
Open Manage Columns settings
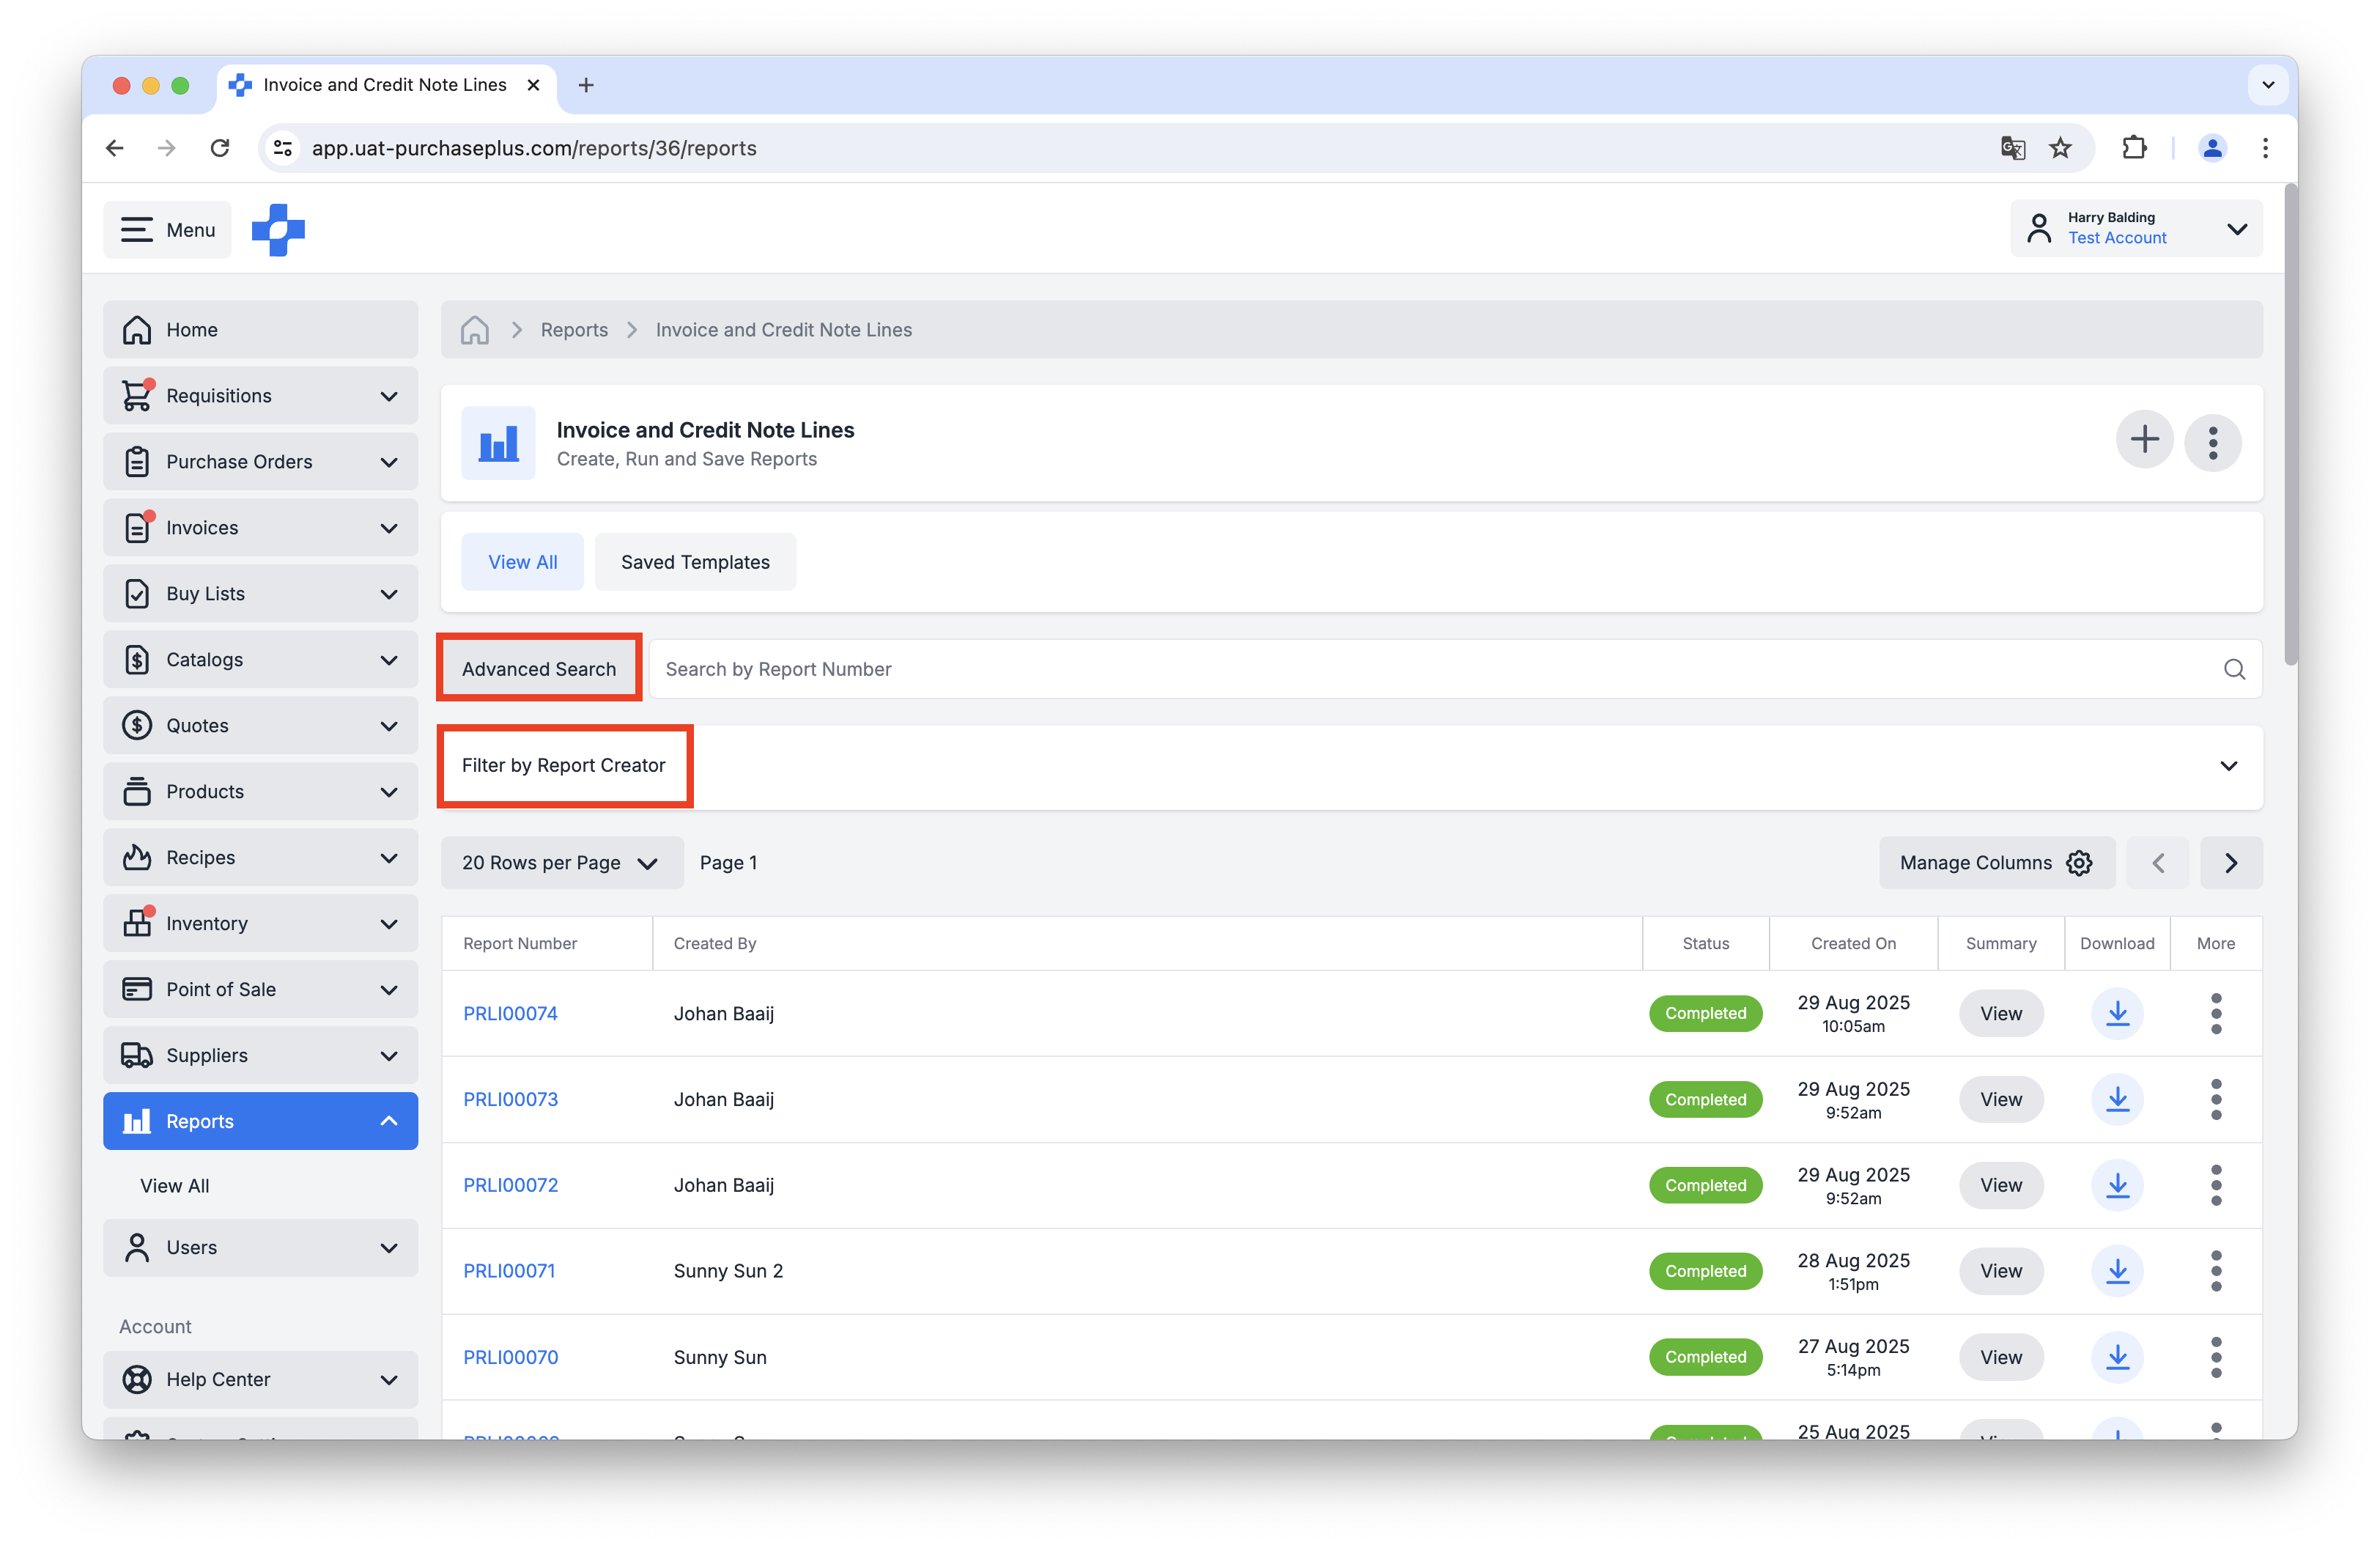tap(1995, 863)
